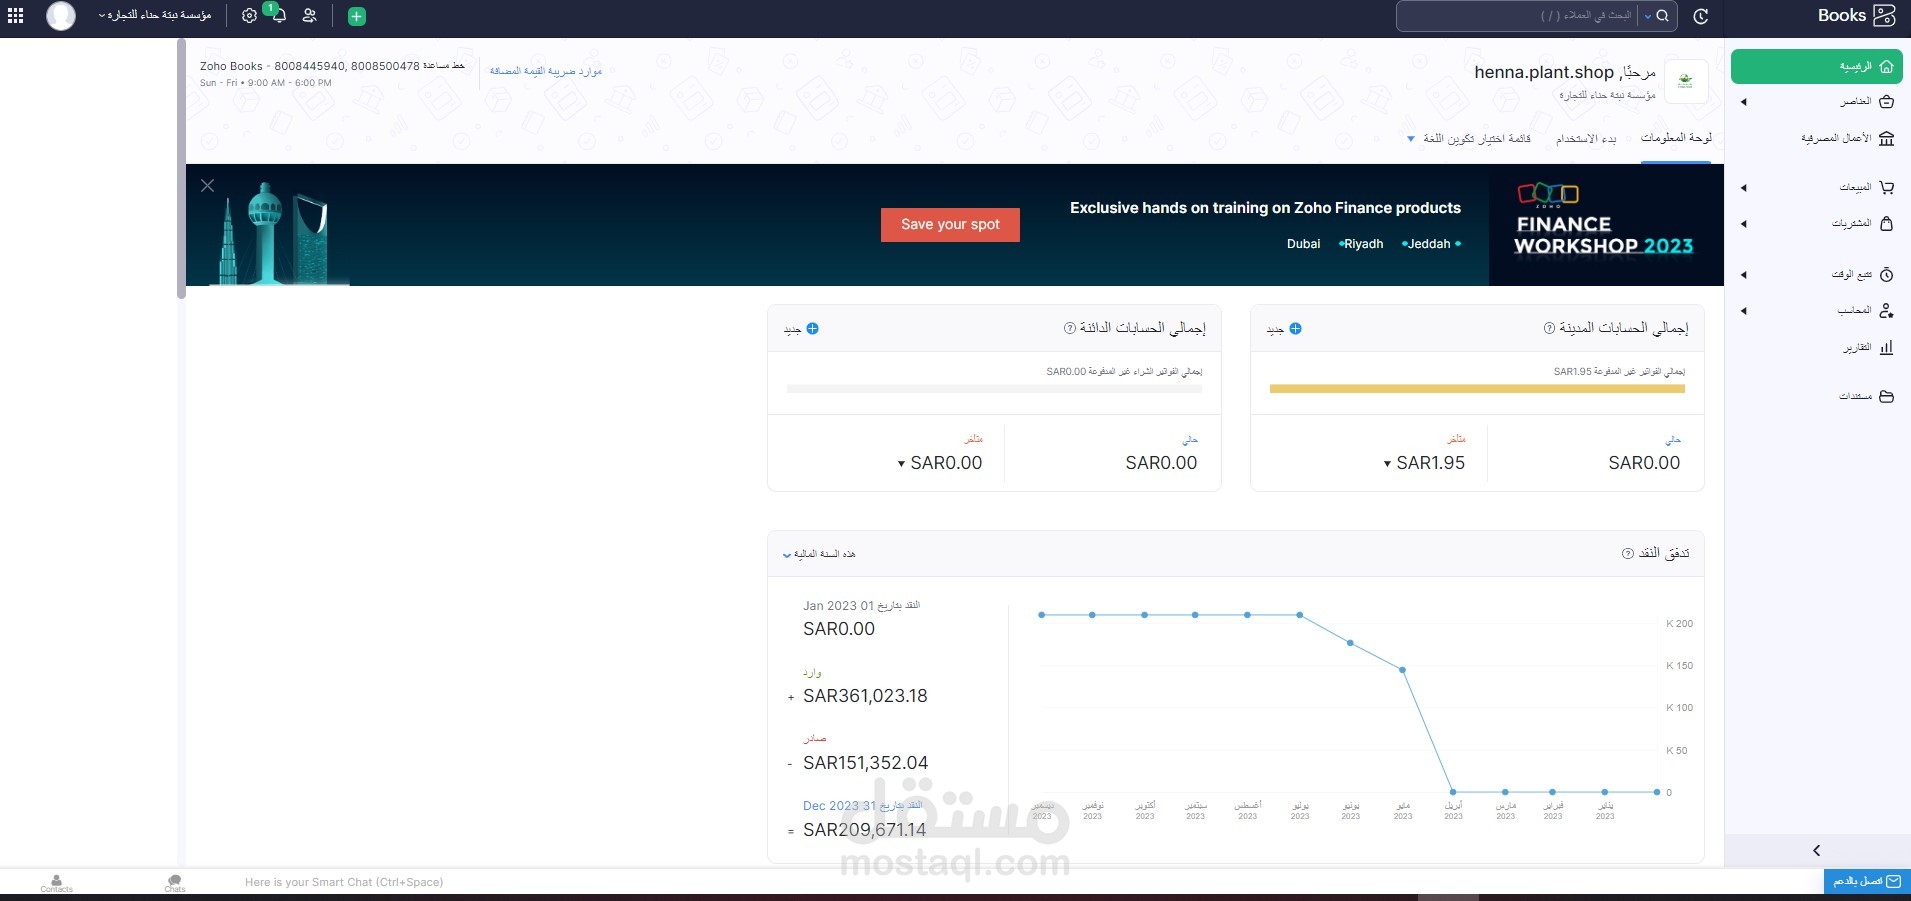Close the Finance Workshop banner
Viewport: 1911px width, 901px height.
coord(207,186)
